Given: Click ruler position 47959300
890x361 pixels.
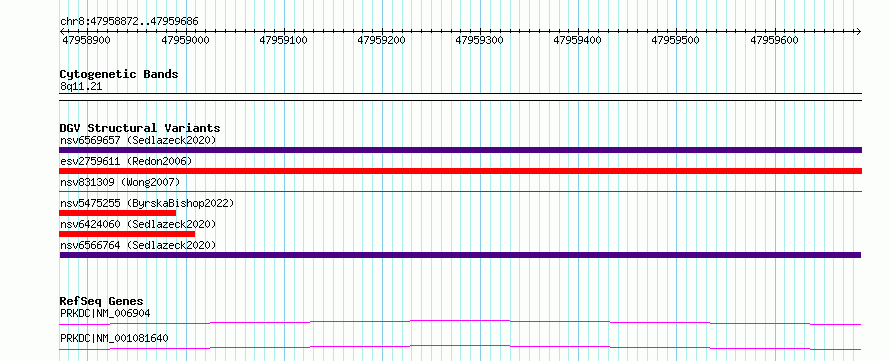Looking at the screenshot, I should coord(480,40).
